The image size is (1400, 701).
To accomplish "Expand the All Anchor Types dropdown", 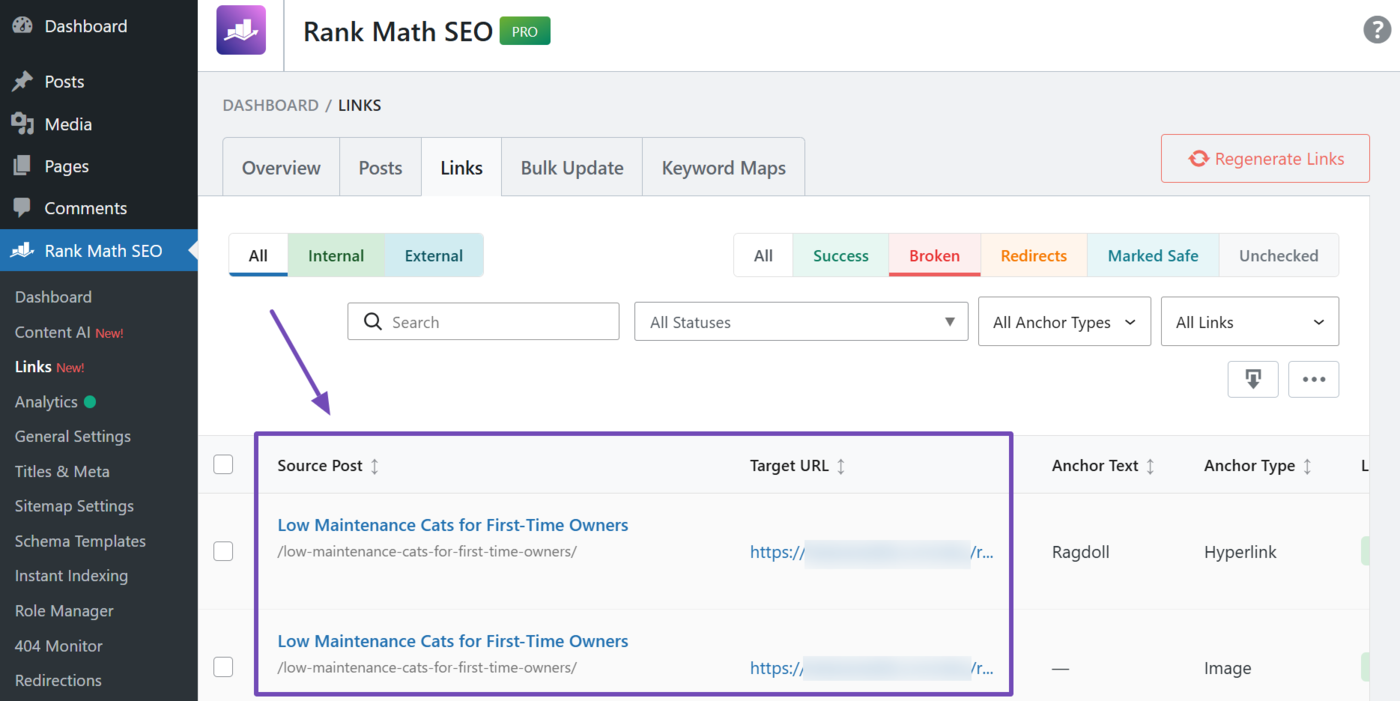I will click(1064, 321).
